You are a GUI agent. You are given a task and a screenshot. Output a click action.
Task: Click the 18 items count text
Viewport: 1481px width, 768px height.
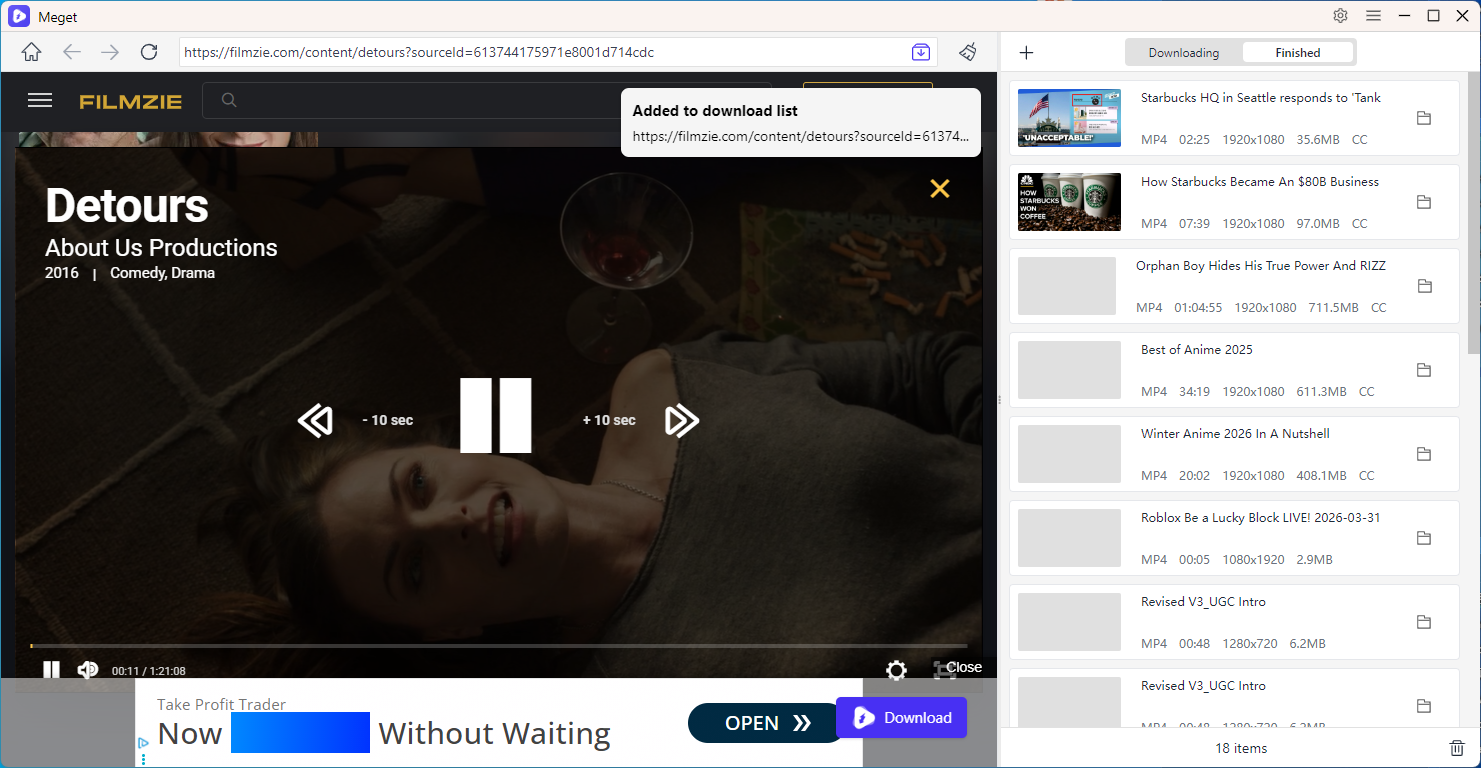pos(1241,748)
